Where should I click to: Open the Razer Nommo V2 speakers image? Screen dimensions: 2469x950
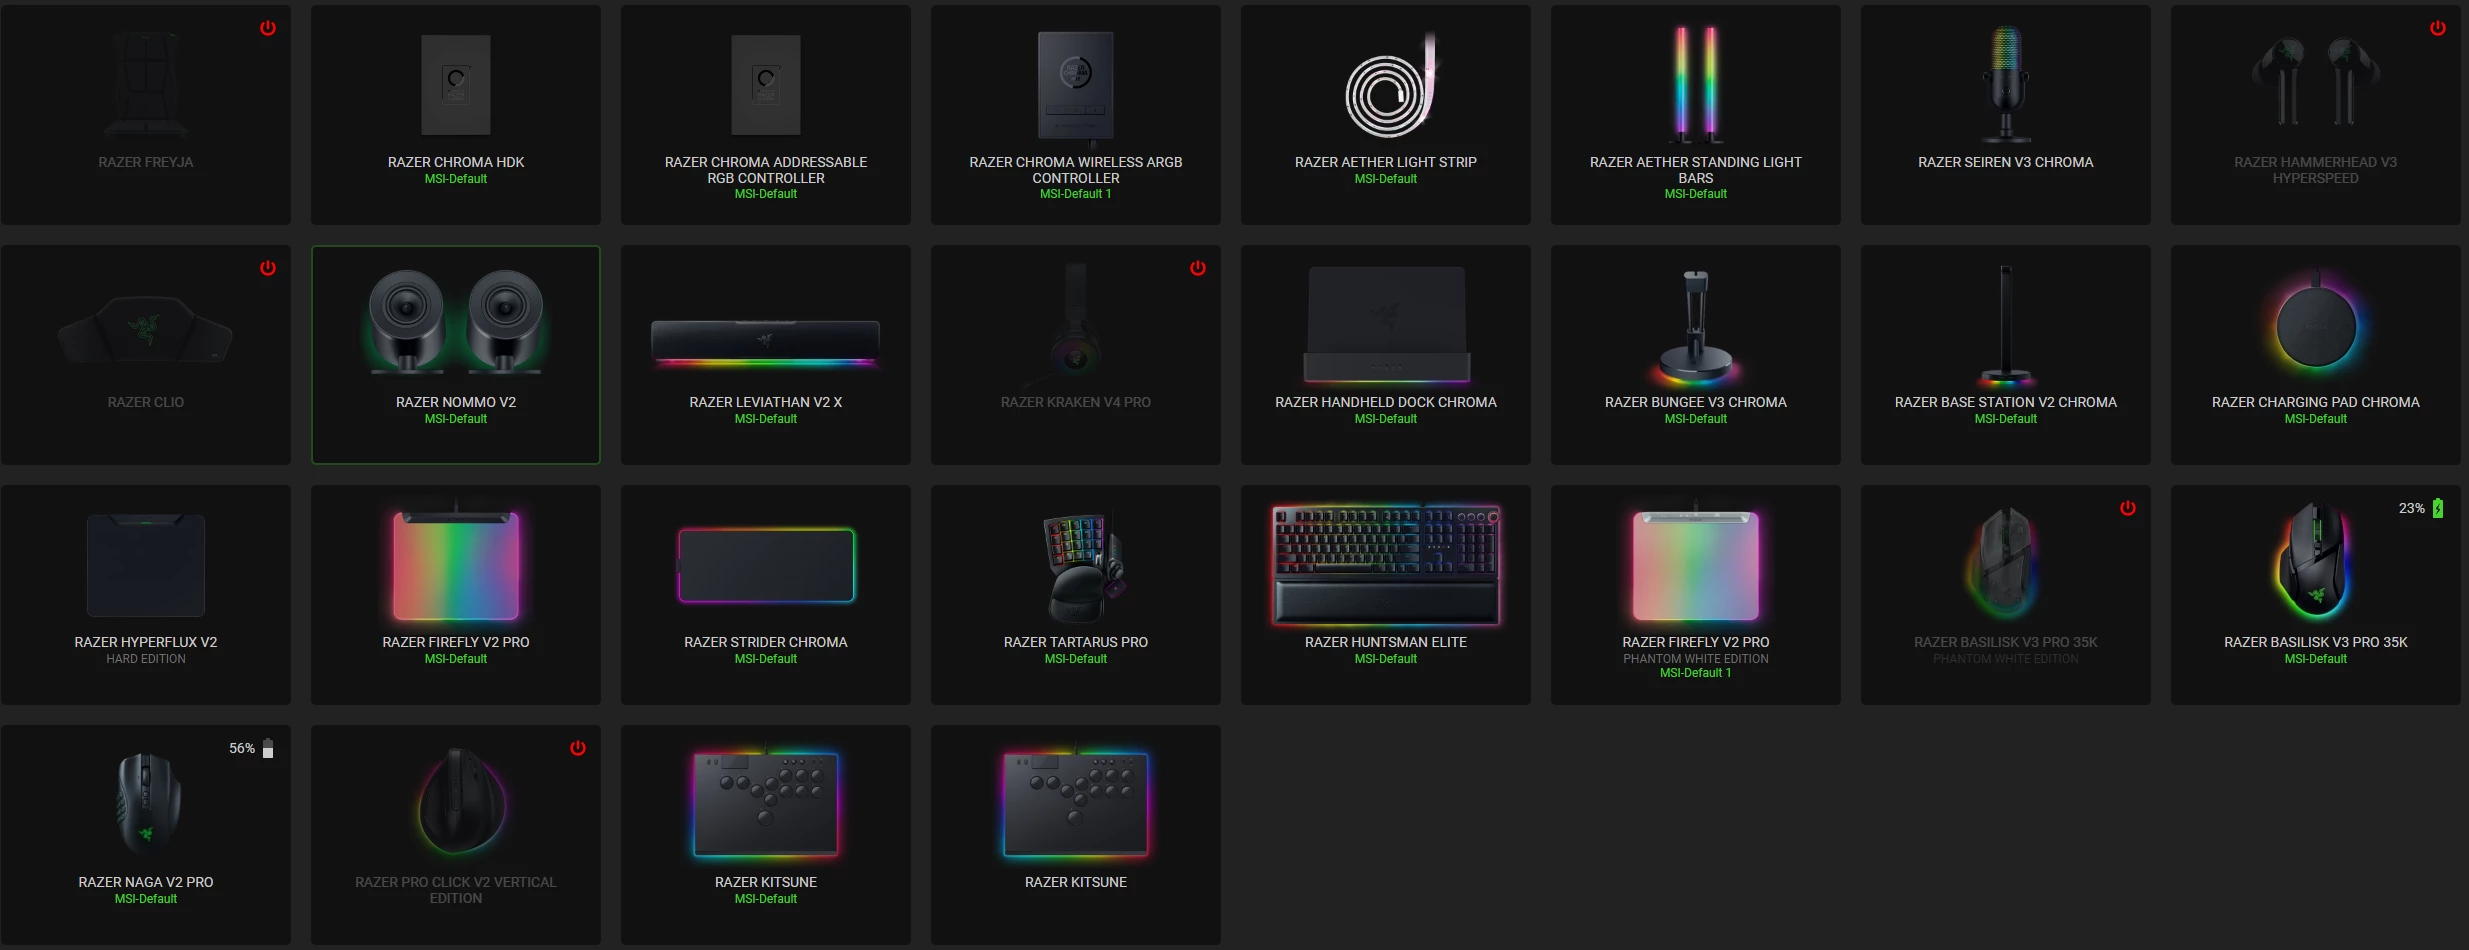(456, 322)
